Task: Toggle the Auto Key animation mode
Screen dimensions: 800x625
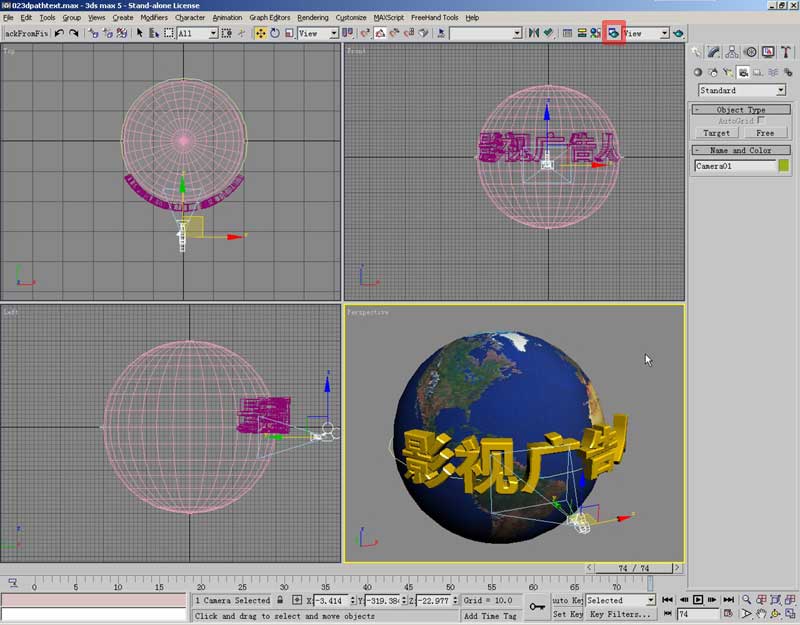Action: pos(567,600)
